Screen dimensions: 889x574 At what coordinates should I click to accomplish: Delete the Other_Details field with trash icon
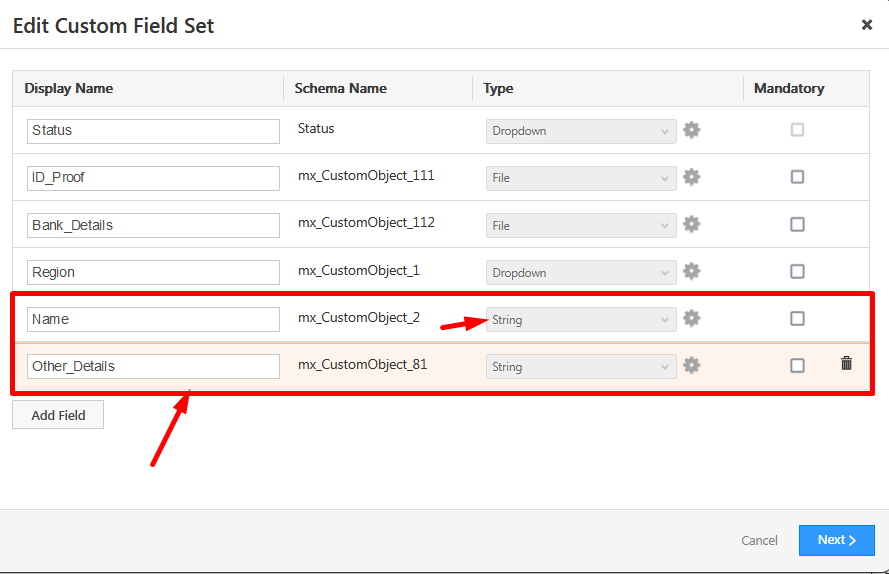(846, 364)
